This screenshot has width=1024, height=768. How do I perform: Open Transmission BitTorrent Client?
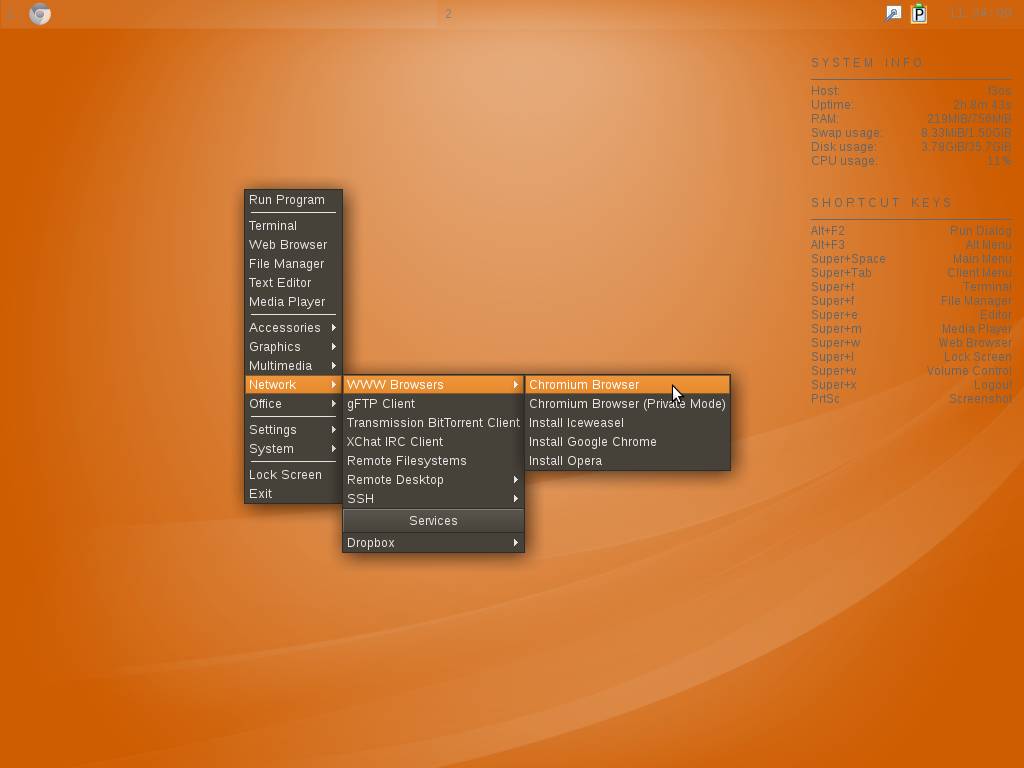click(433, 422)
